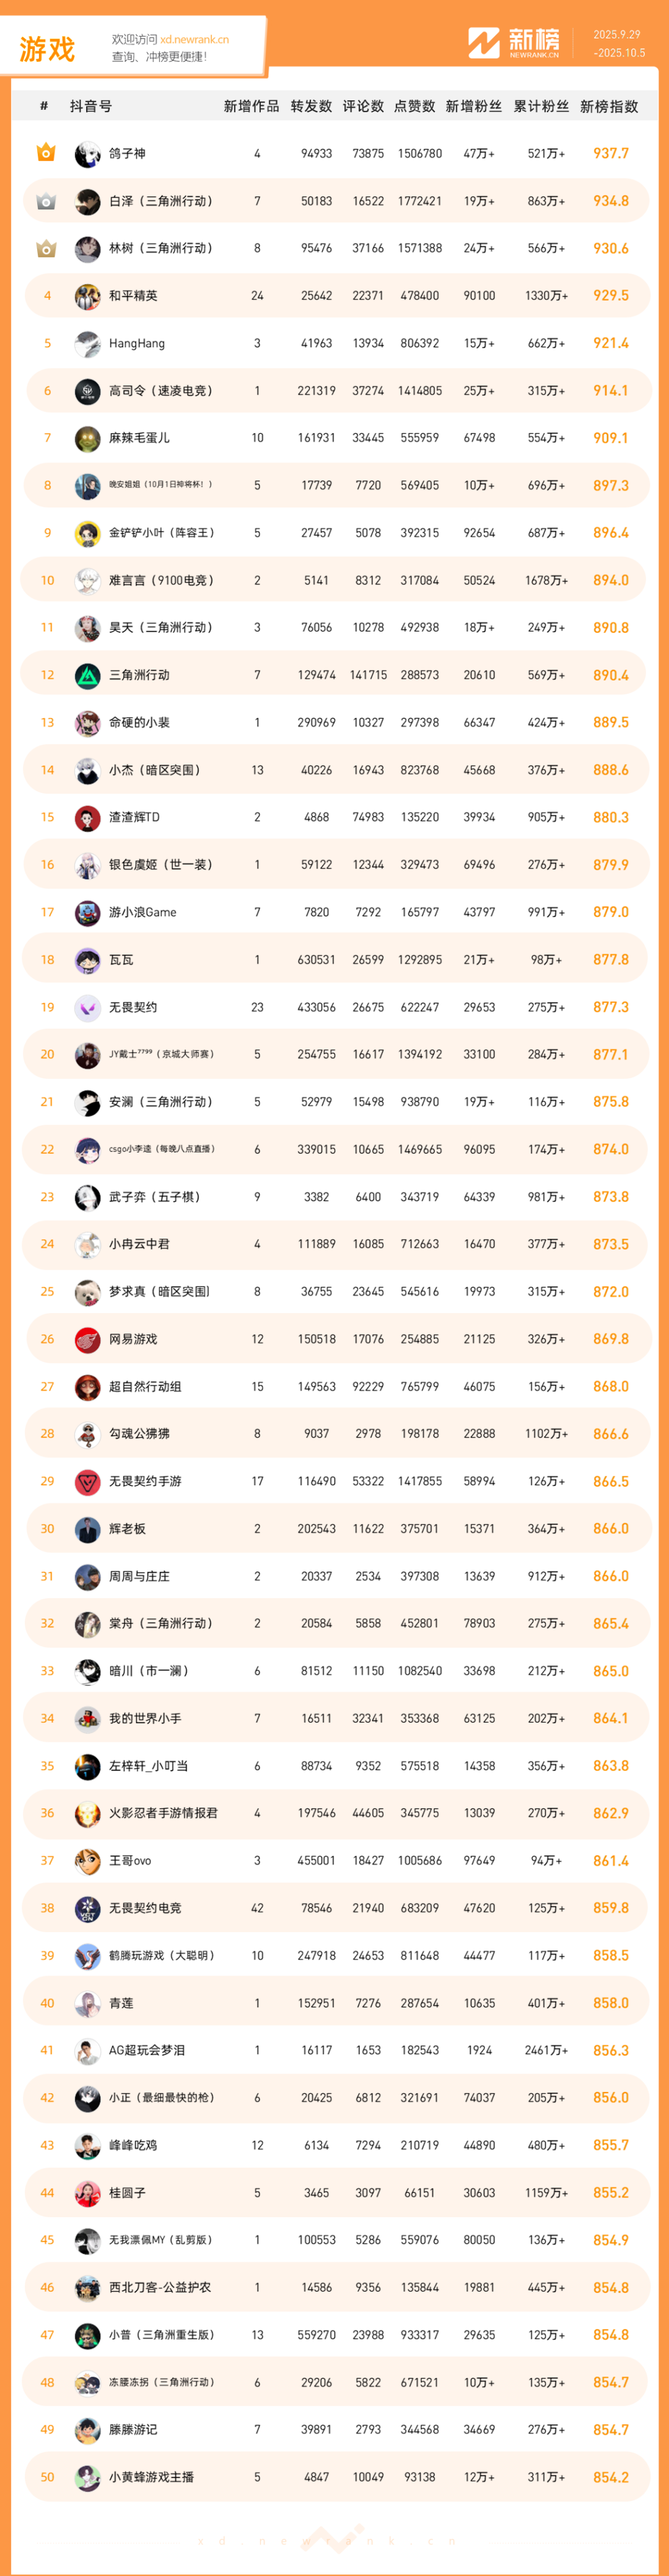
Task: Click the silver crown second-place icon
Action: point(46,201)
